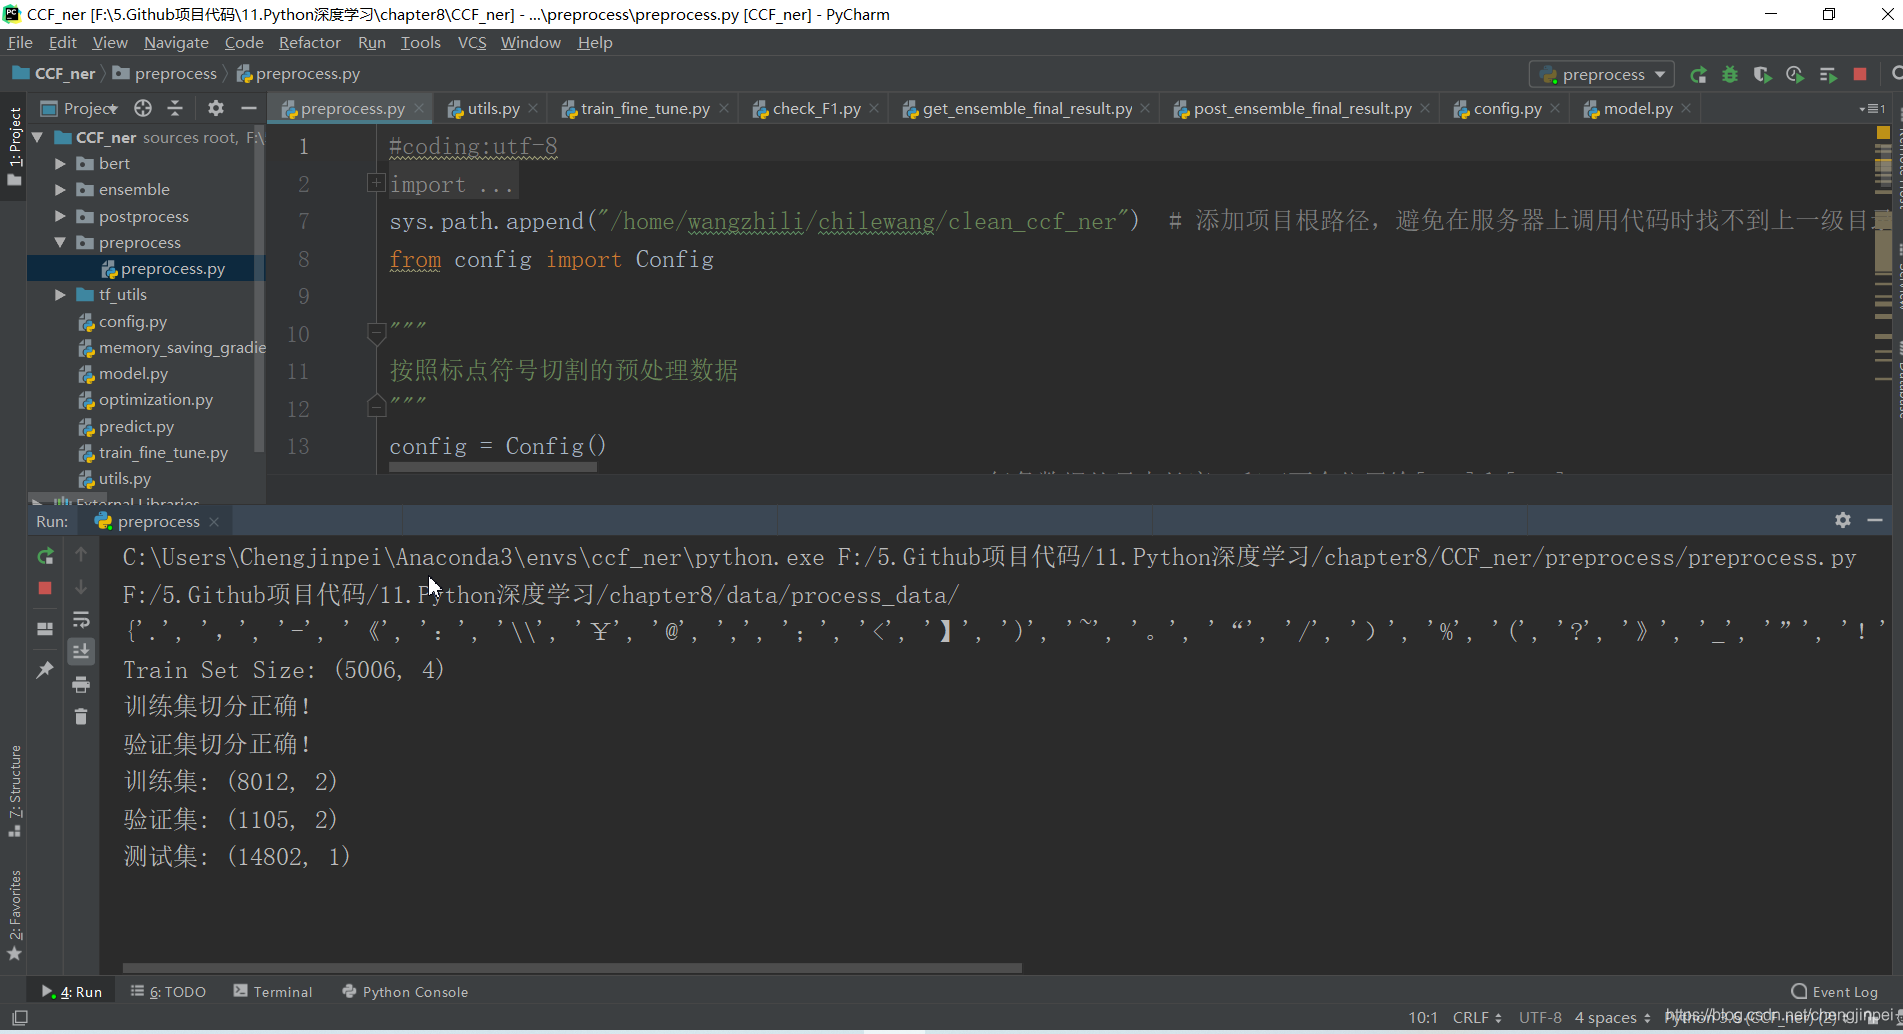
Task: Click yellow inspection indicator above editor scrollbar
Action: point(1883,132)
